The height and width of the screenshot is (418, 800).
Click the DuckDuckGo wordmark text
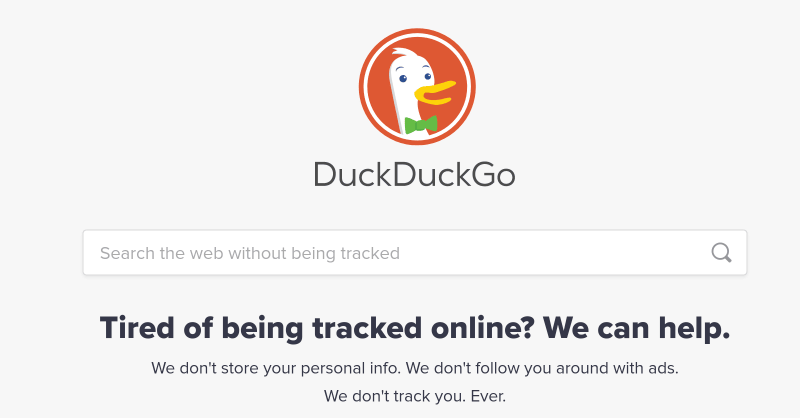pyautogui.click(x=414, y=175)
